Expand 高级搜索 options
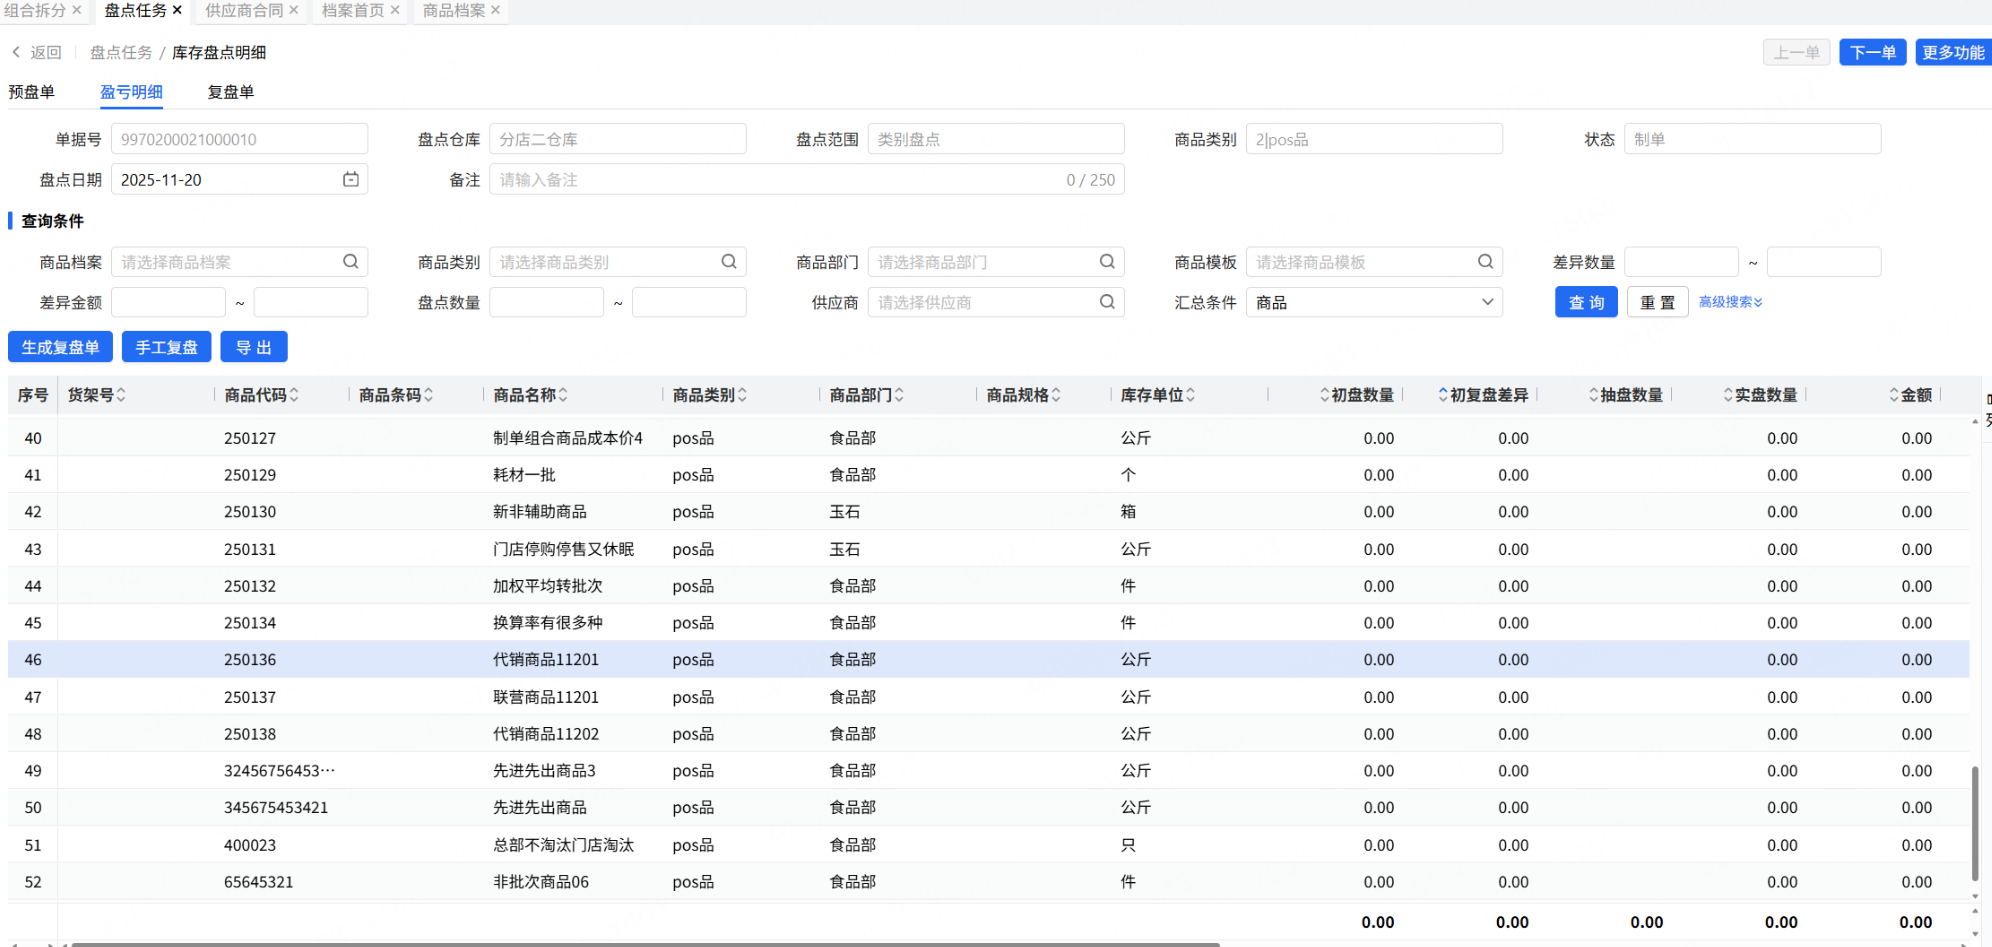The height and width of the screenshot is (947, 1992). click(x=1730, y=302)
